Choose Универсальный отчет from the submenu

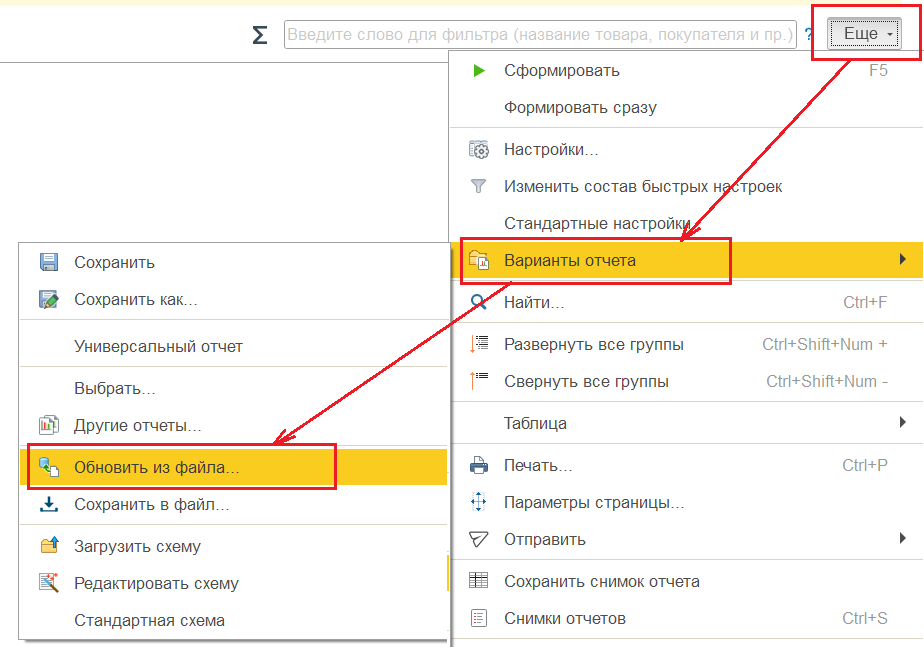[158, 346]
